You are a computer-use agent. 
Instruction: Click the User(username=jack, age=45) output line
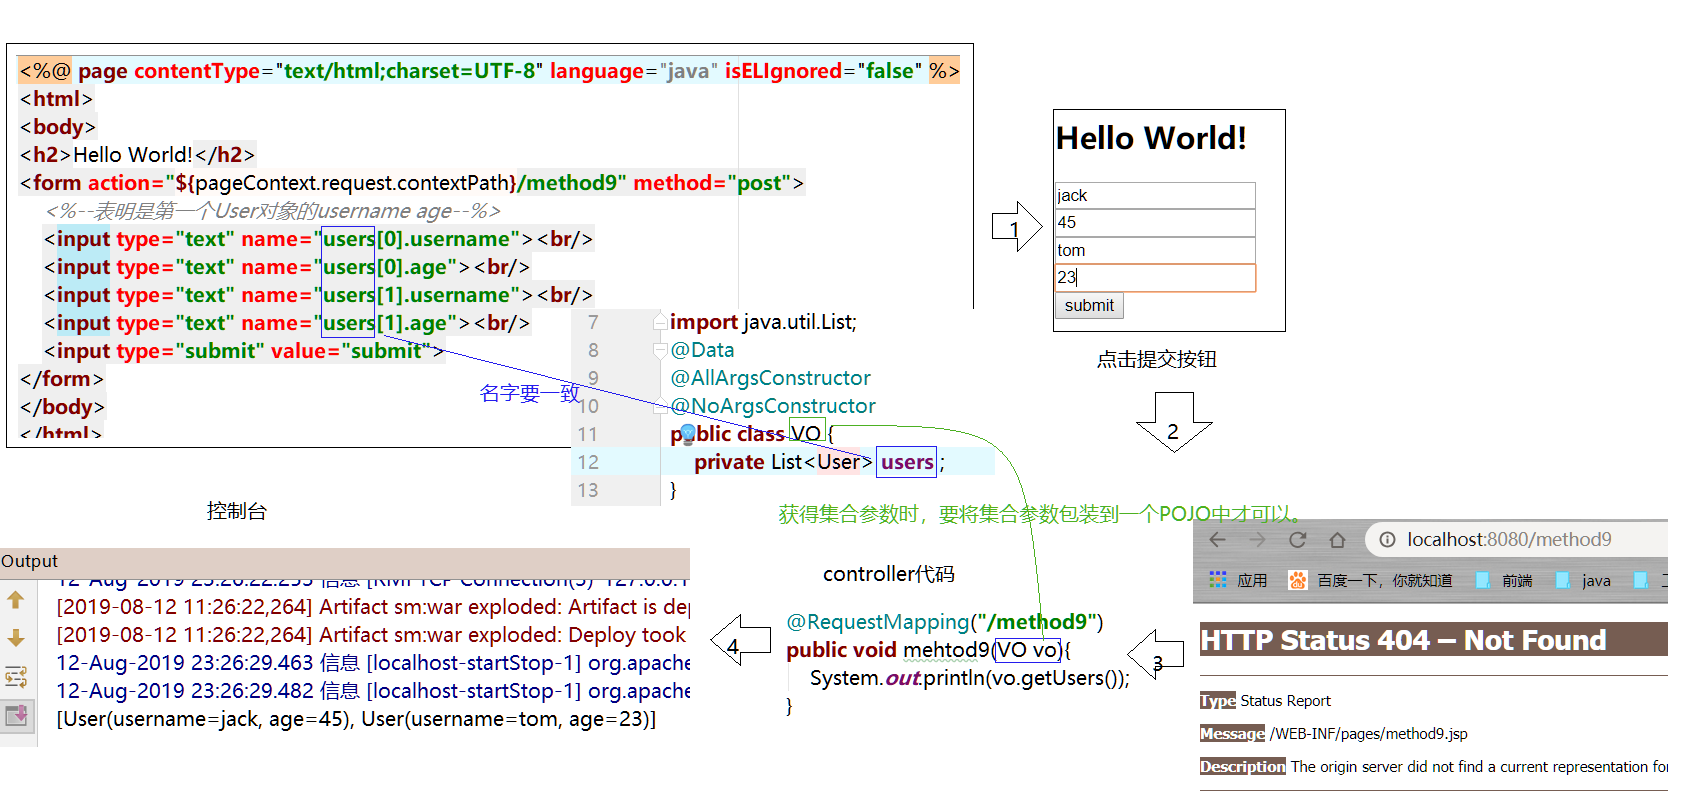(x=356, y=719)
